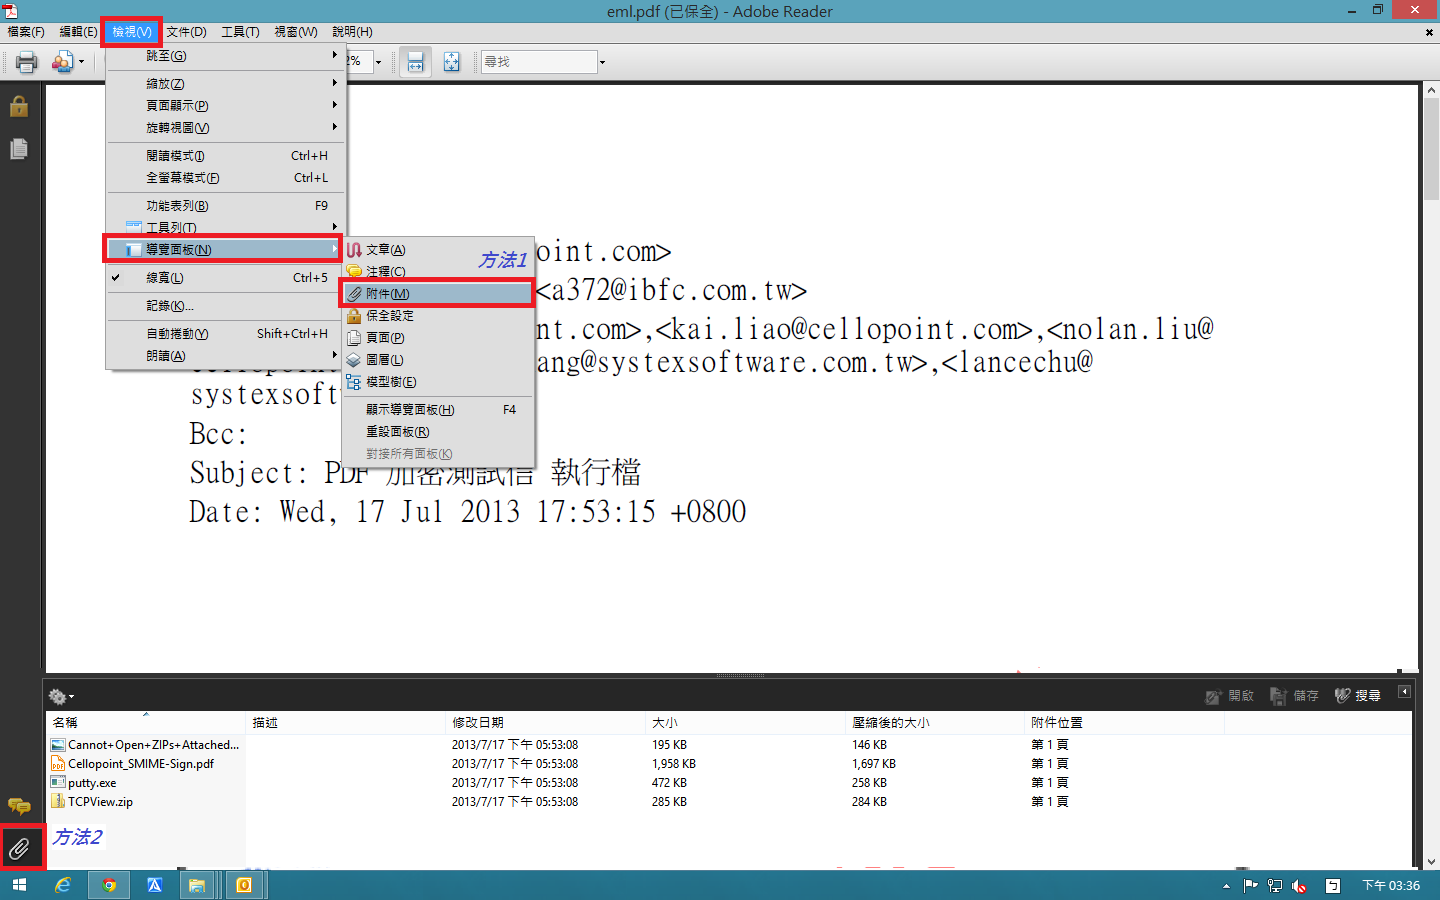Select 自動捲動 auto scroll item
The image size is (1440, 900).
pos(226,334)
